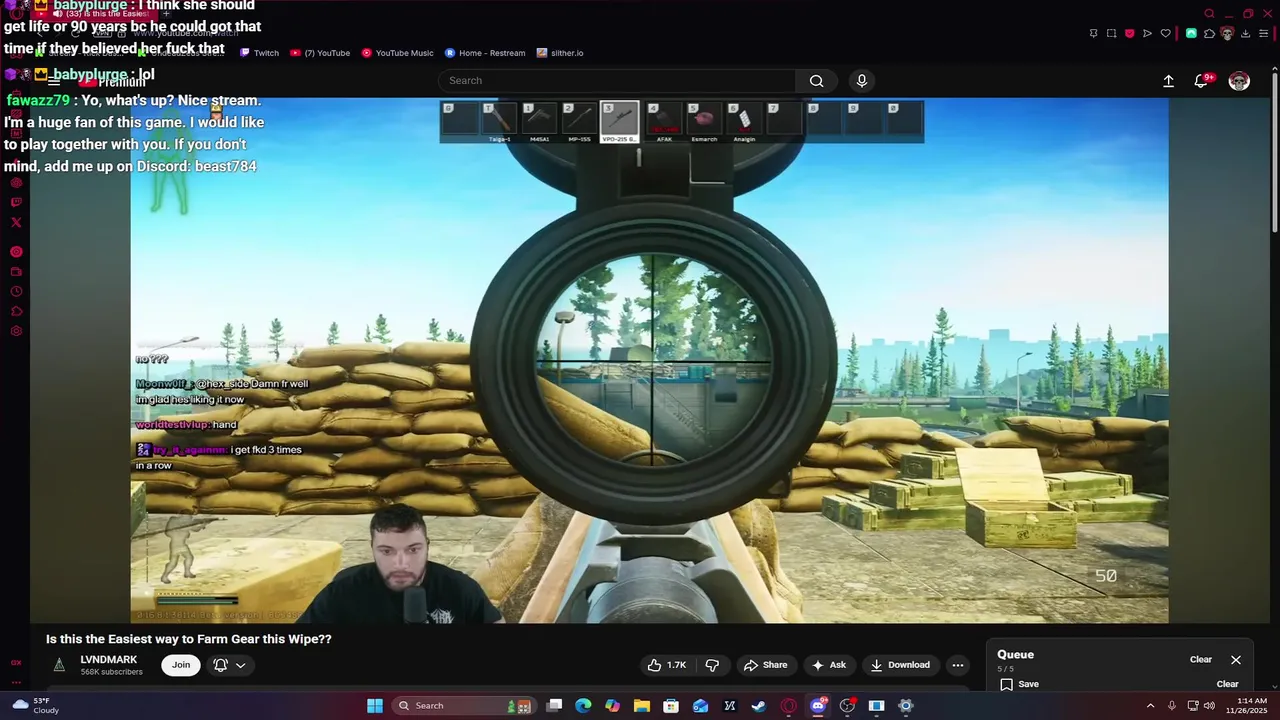Click the video title 'Is this the Easiest way'
Screen dimensions: 1280x720
tap(188, 639)
